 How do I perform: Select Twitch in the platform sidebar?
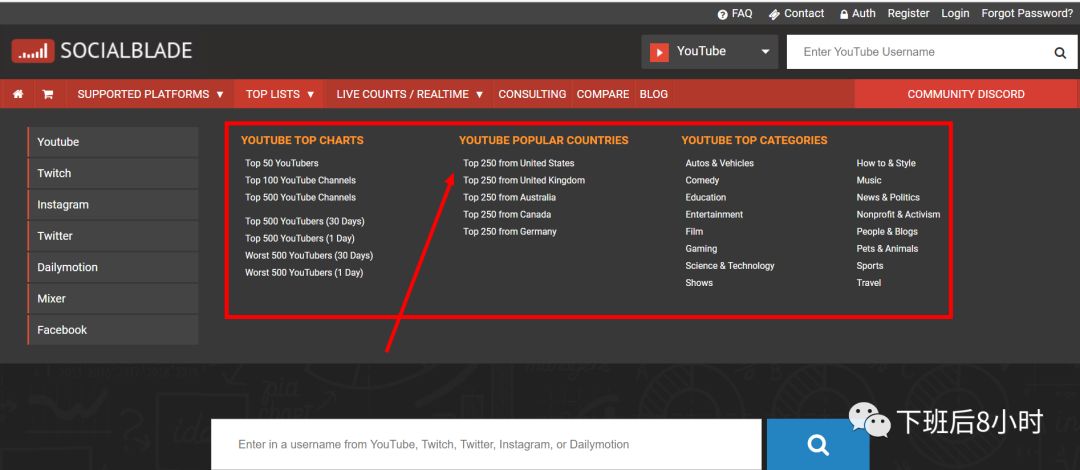click(54, 173)
